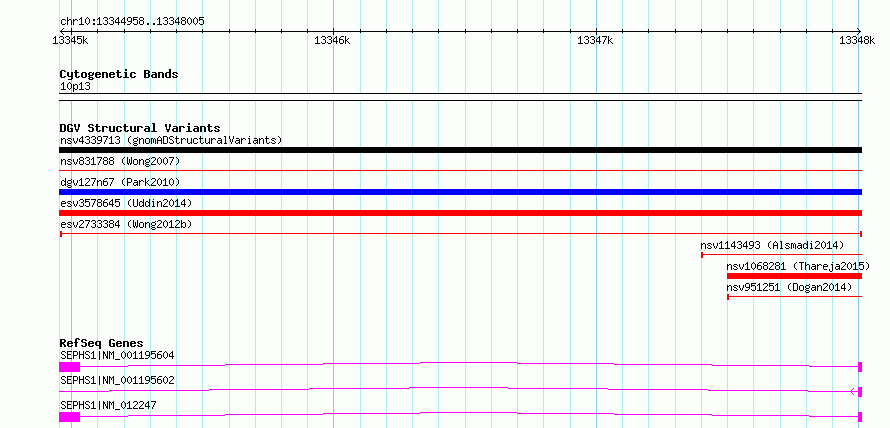Open variant esv2733384 (Wong2012b) label
890x428 pixels.
pos(126,225)
